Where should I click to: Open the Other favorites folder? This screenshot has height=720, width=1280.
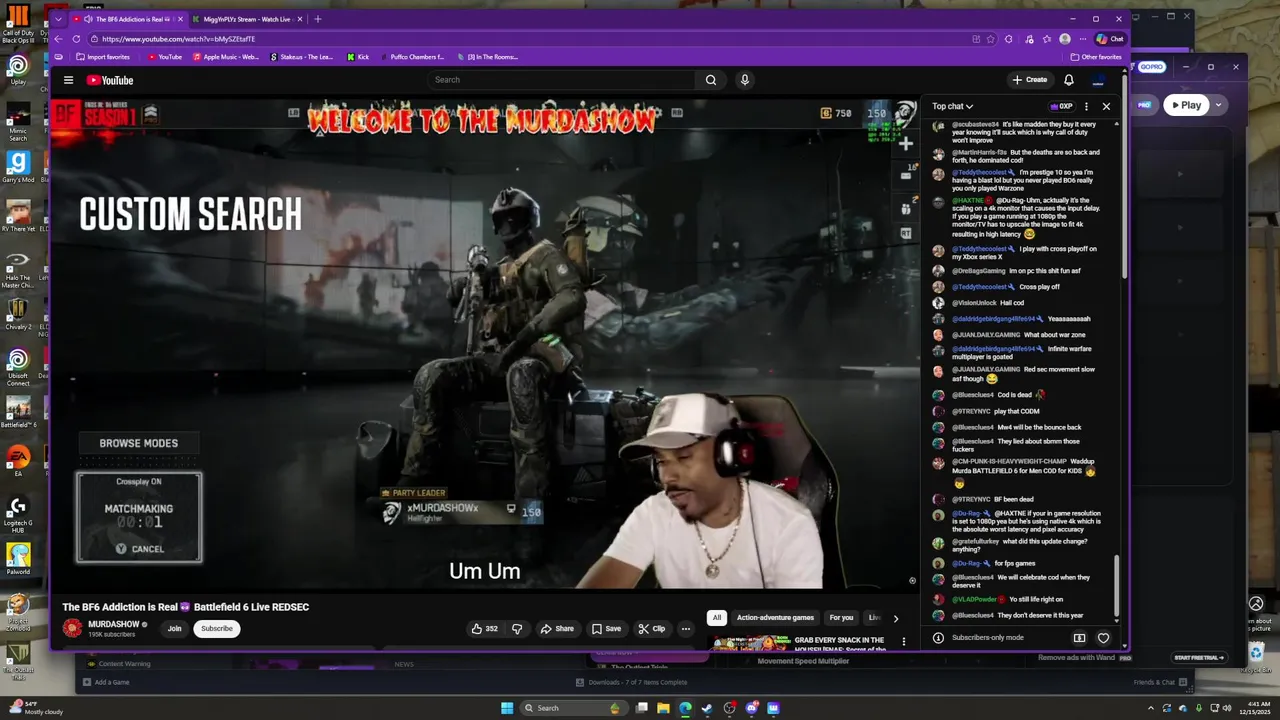click(x=1096, y=57)
